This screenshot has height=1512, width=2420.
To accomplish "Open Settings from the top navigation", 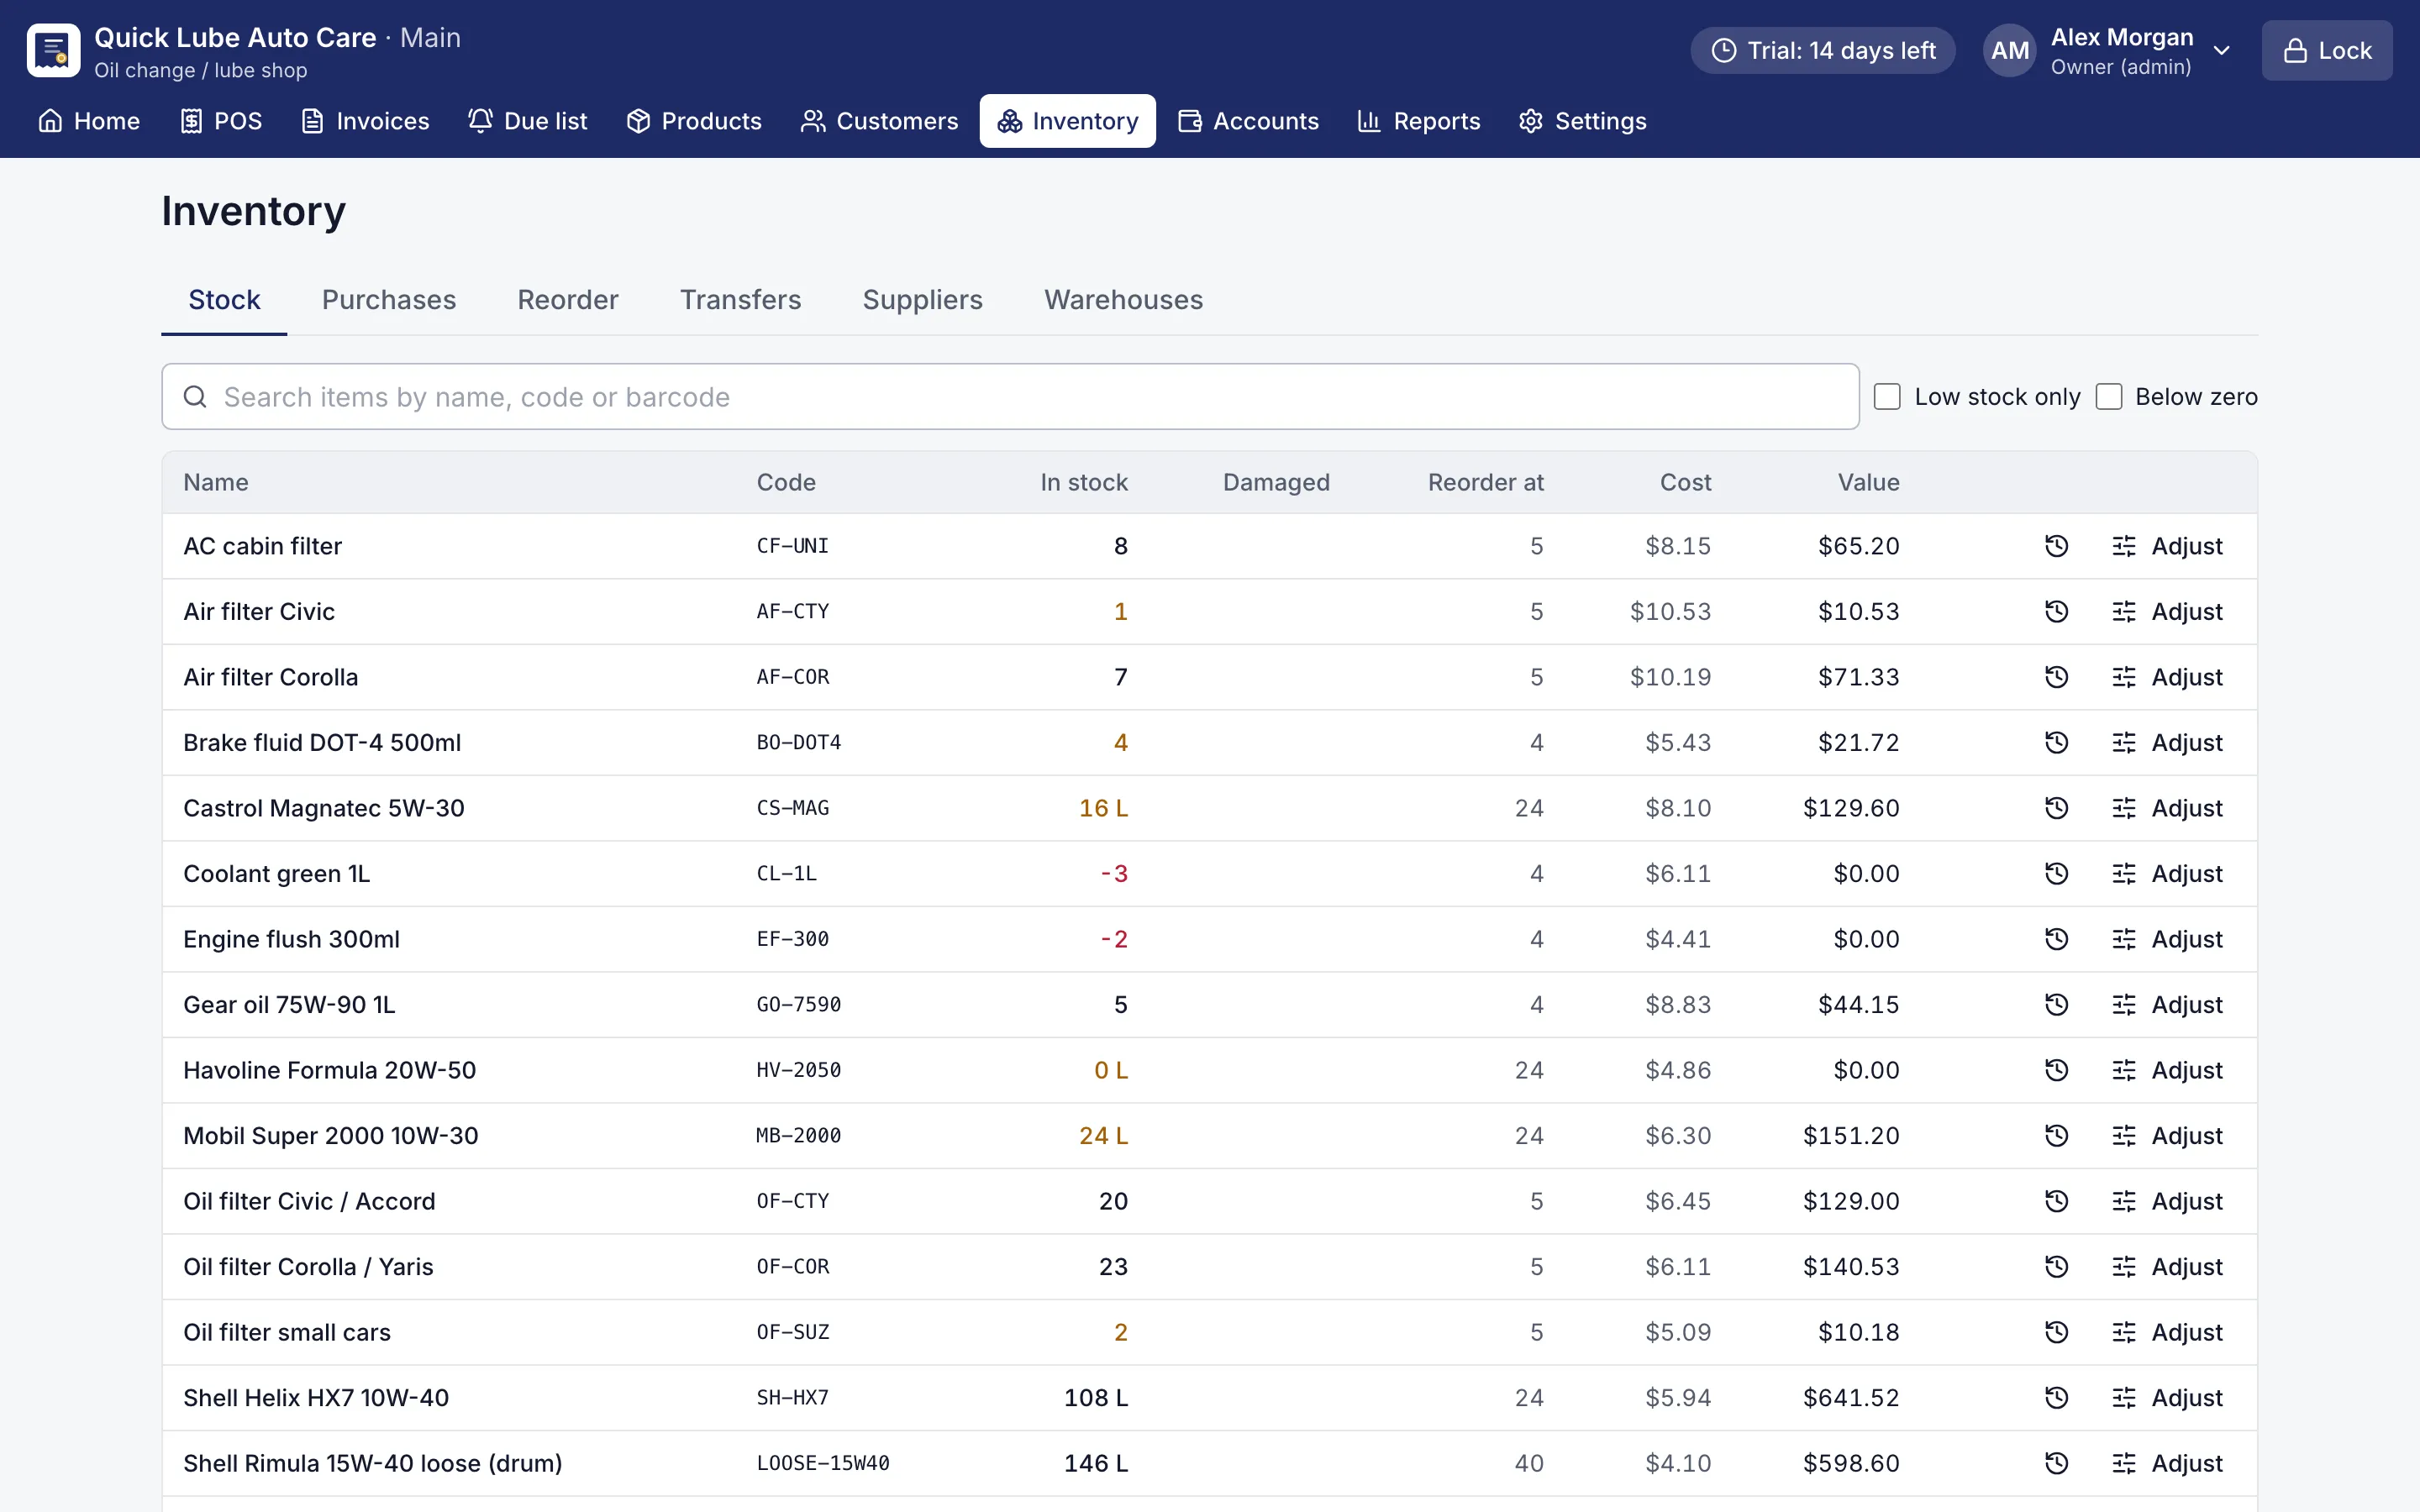I will (x=1582, y=121).
